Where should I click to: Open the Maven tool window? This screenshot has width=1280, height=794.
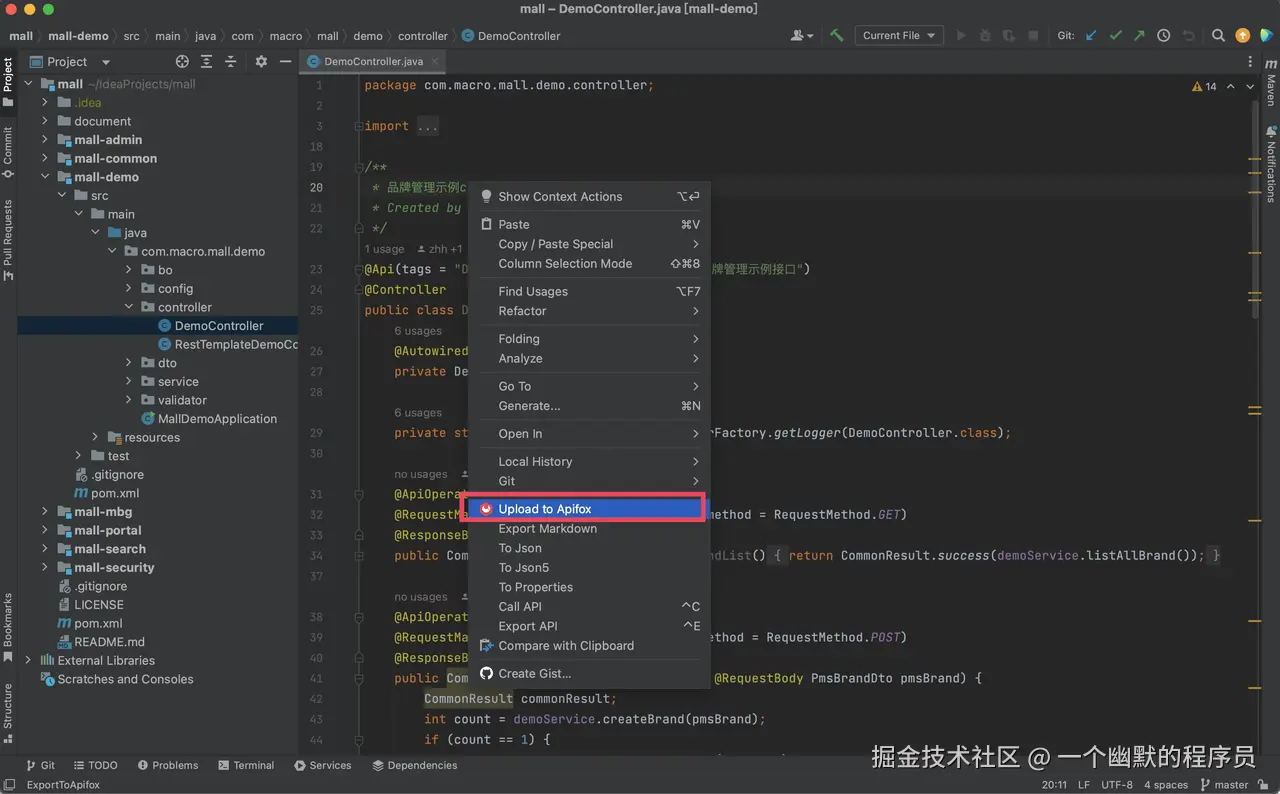1271,83
